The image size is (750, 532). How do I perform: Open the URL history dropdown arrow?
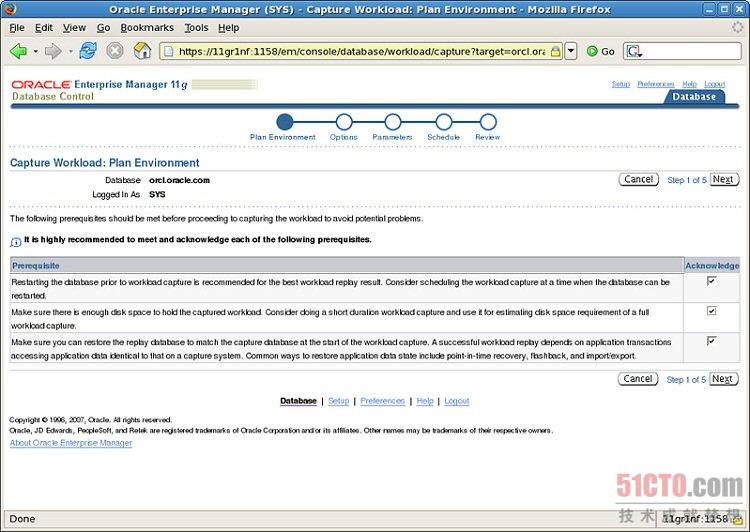click(x=571, y=51)
